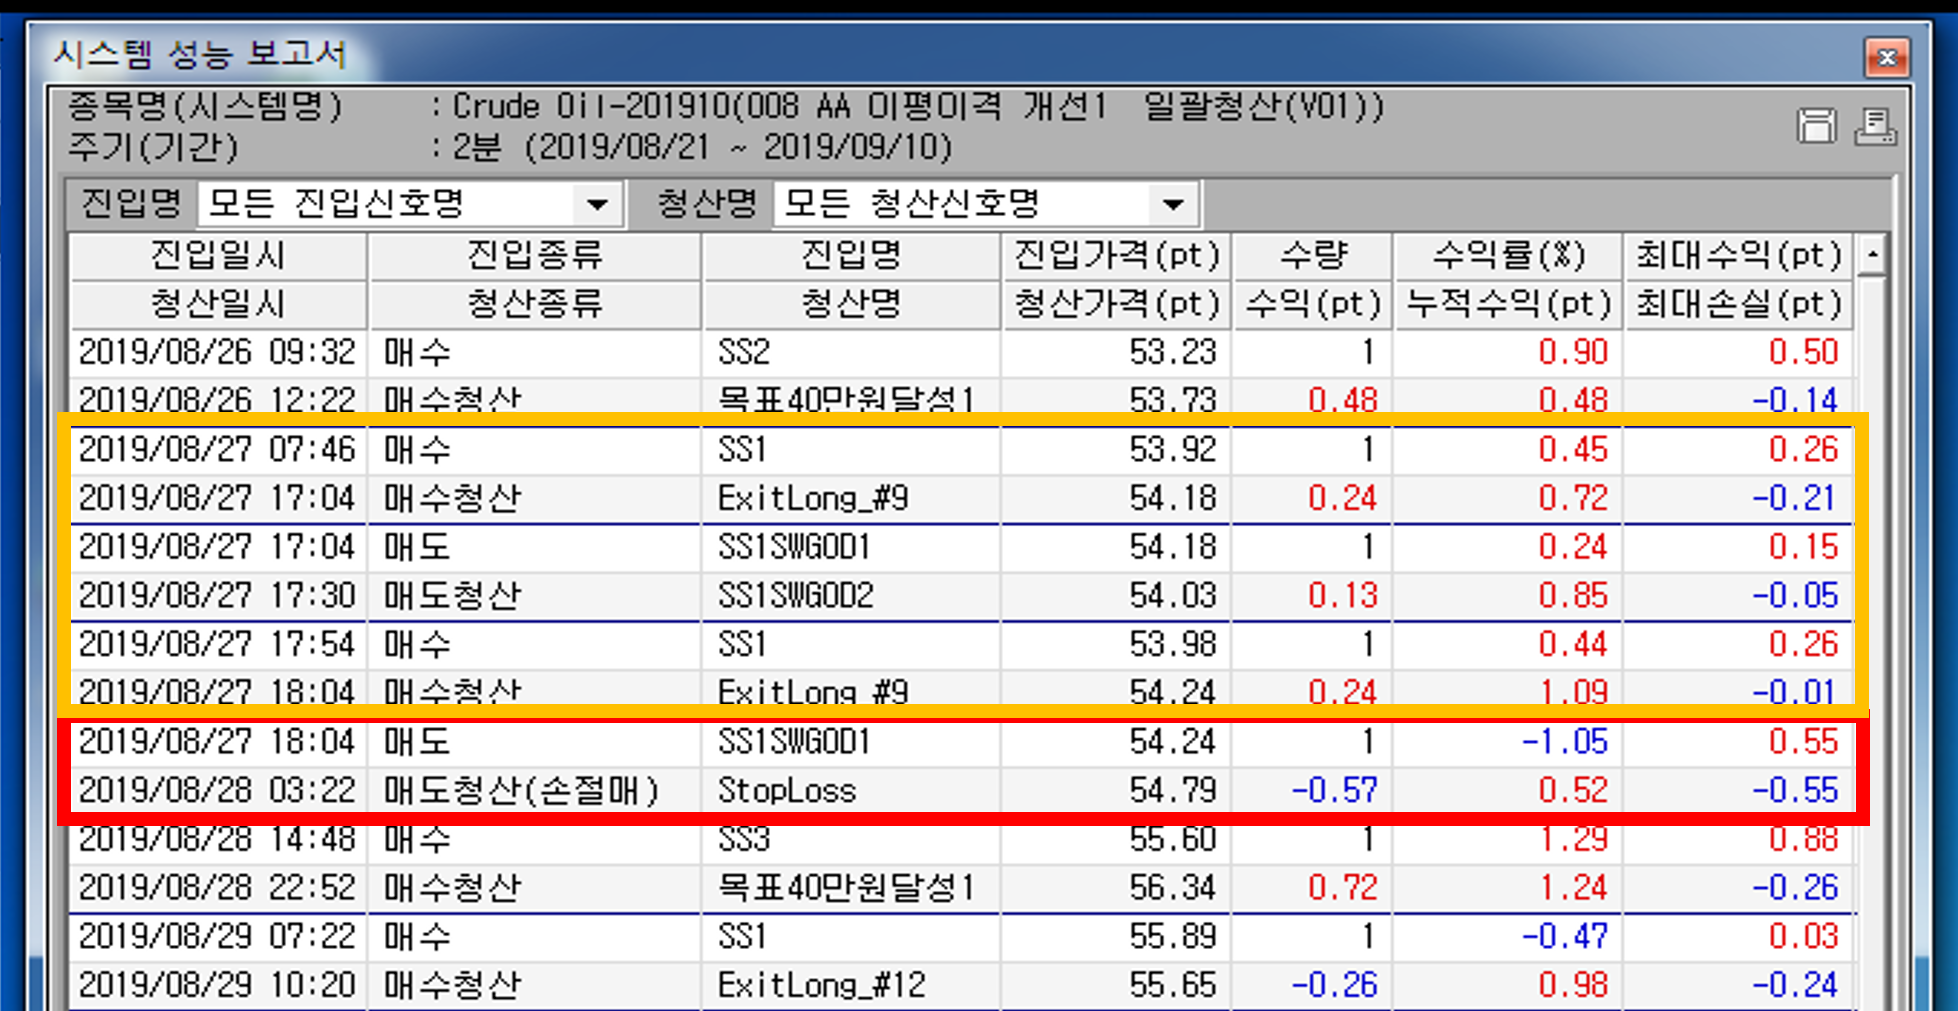The width and height of the screenshot is (1958, 1011).
Task: Click the 누적수익(pt) column header
Action: point(1508,304)
